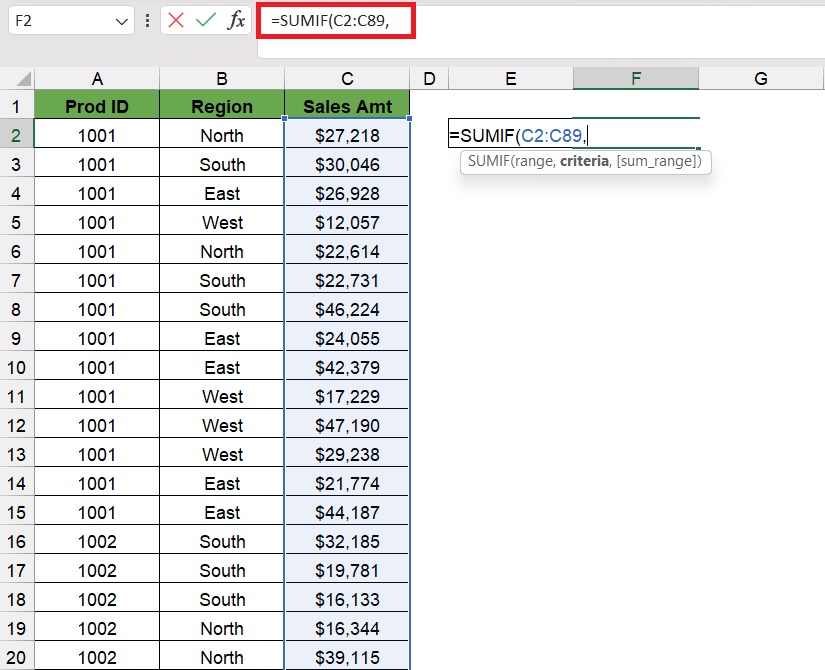Image resolution: width=825 pixels, height=670 pixels.
Task: Select row 10 header
Action: tap(16, 367)
